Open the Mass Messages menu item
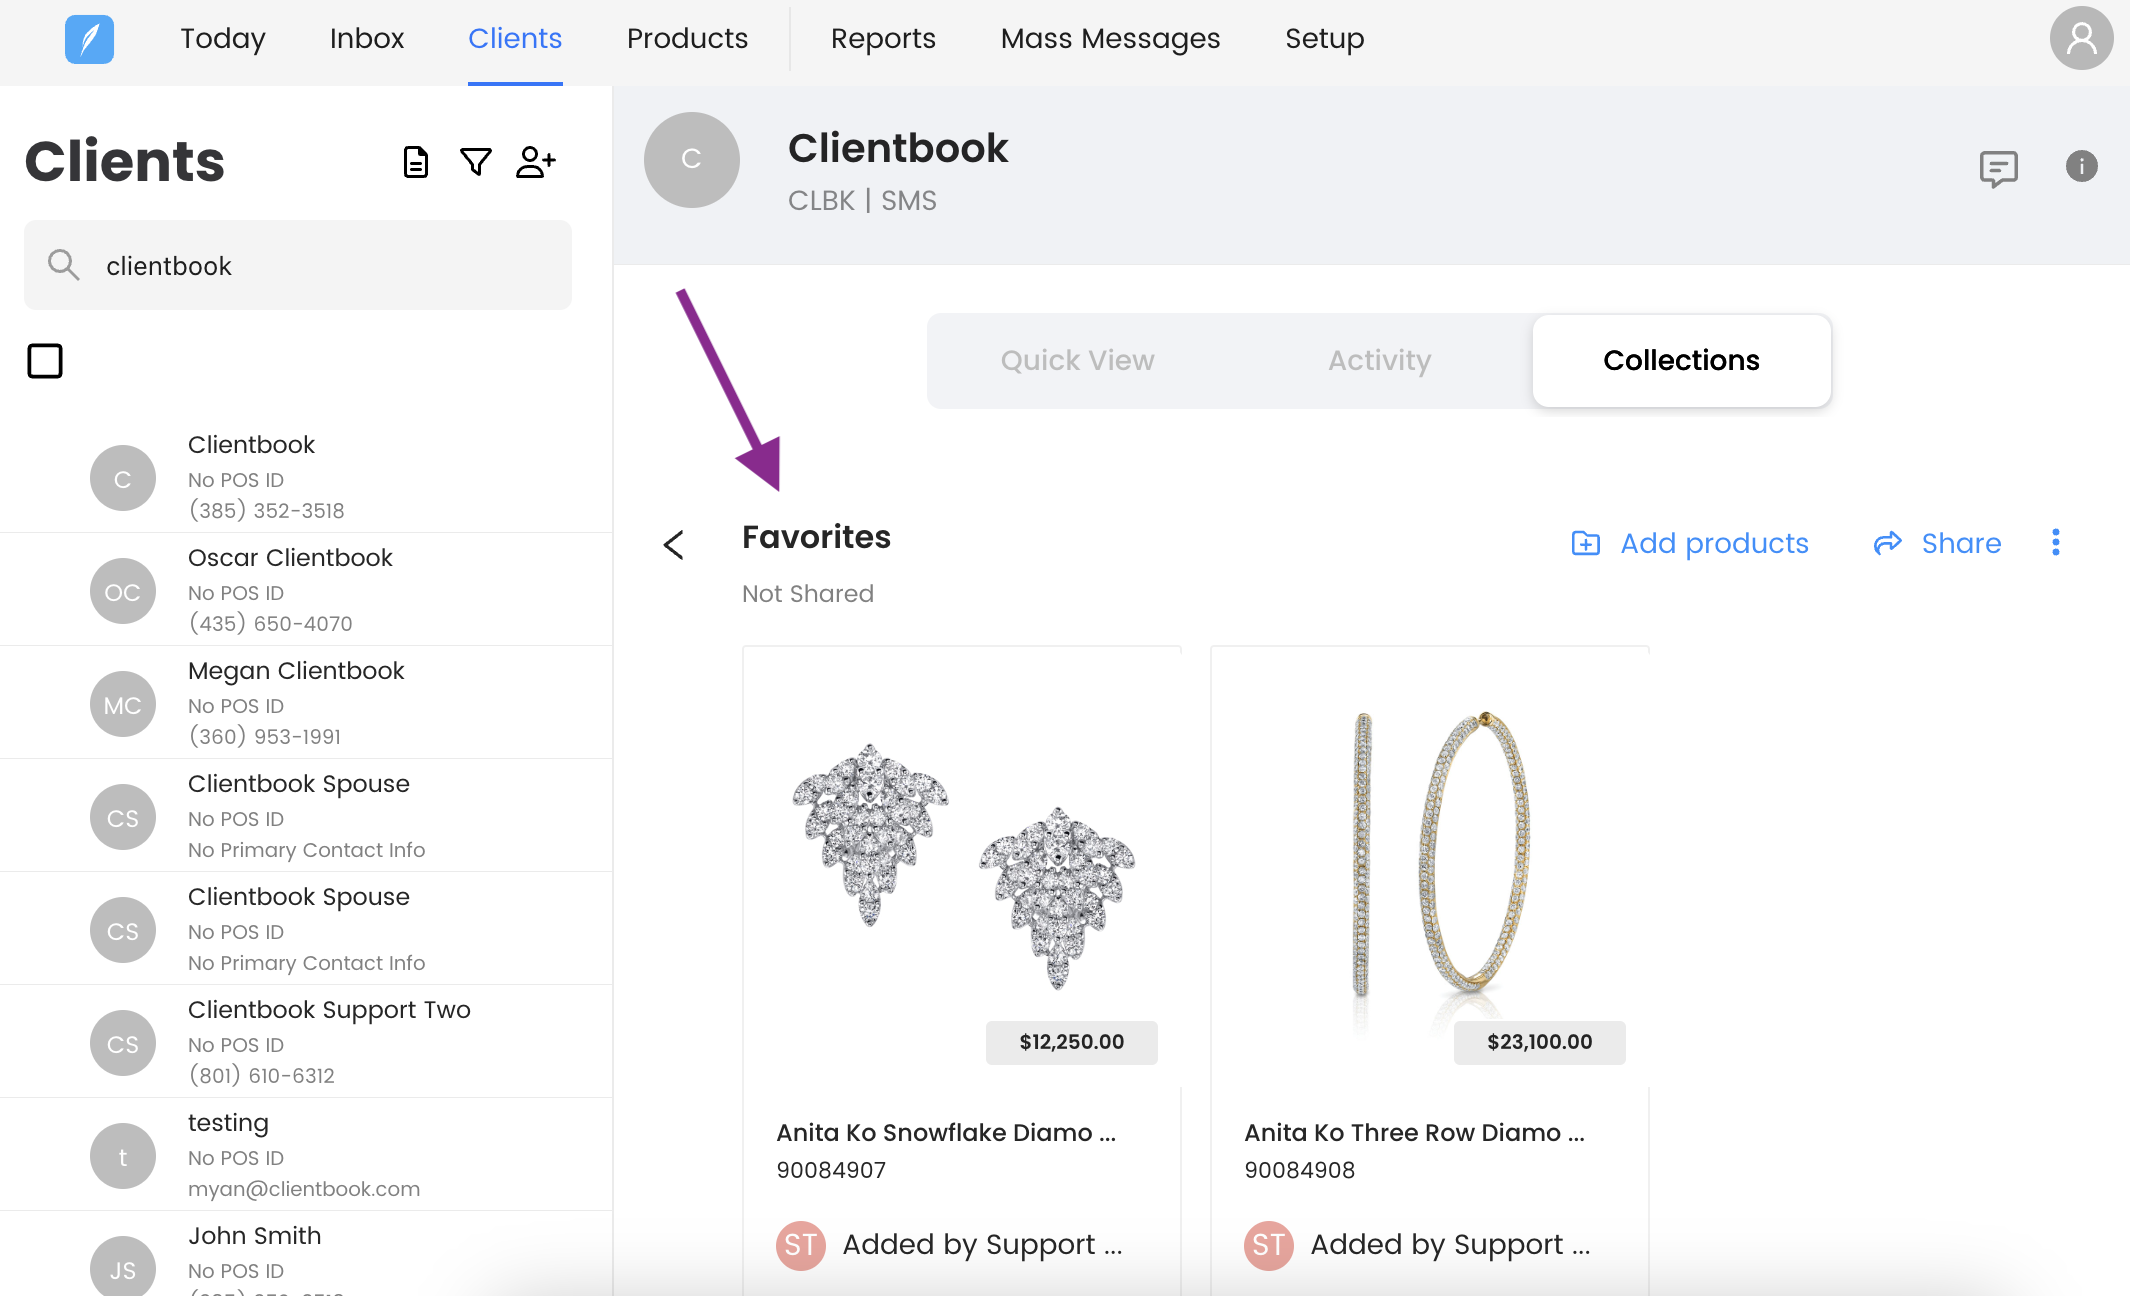 click(x=1110, y=38)
